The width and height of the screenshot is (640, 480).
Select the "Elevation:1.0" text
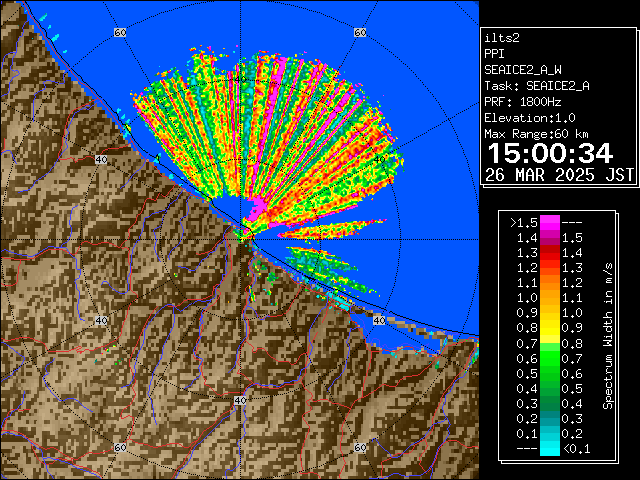coord(530,118)
